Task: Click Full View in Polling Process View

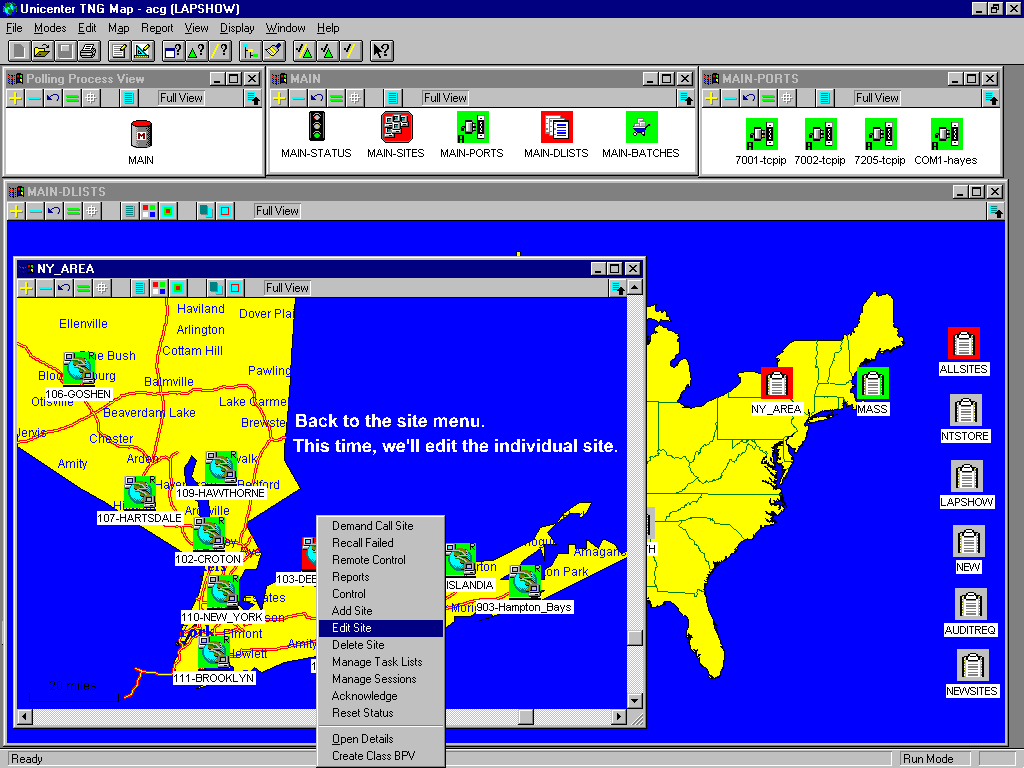Action: pos(181,98)
